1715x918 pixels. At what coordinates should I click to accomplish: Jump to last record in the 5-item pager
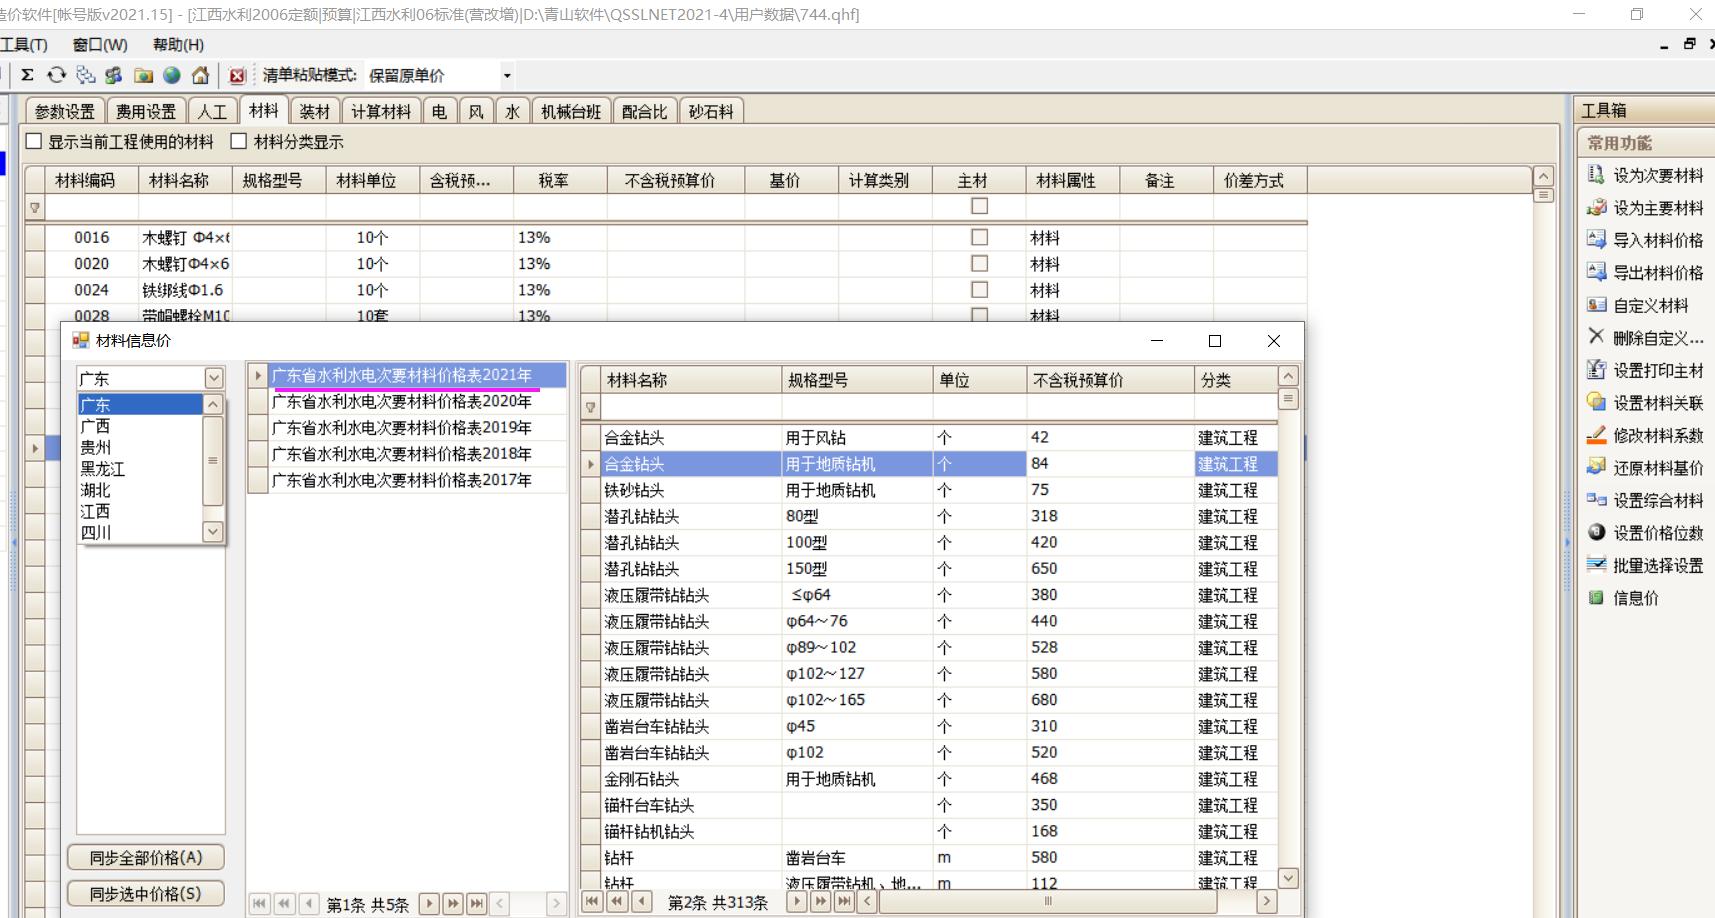(477, 904)
